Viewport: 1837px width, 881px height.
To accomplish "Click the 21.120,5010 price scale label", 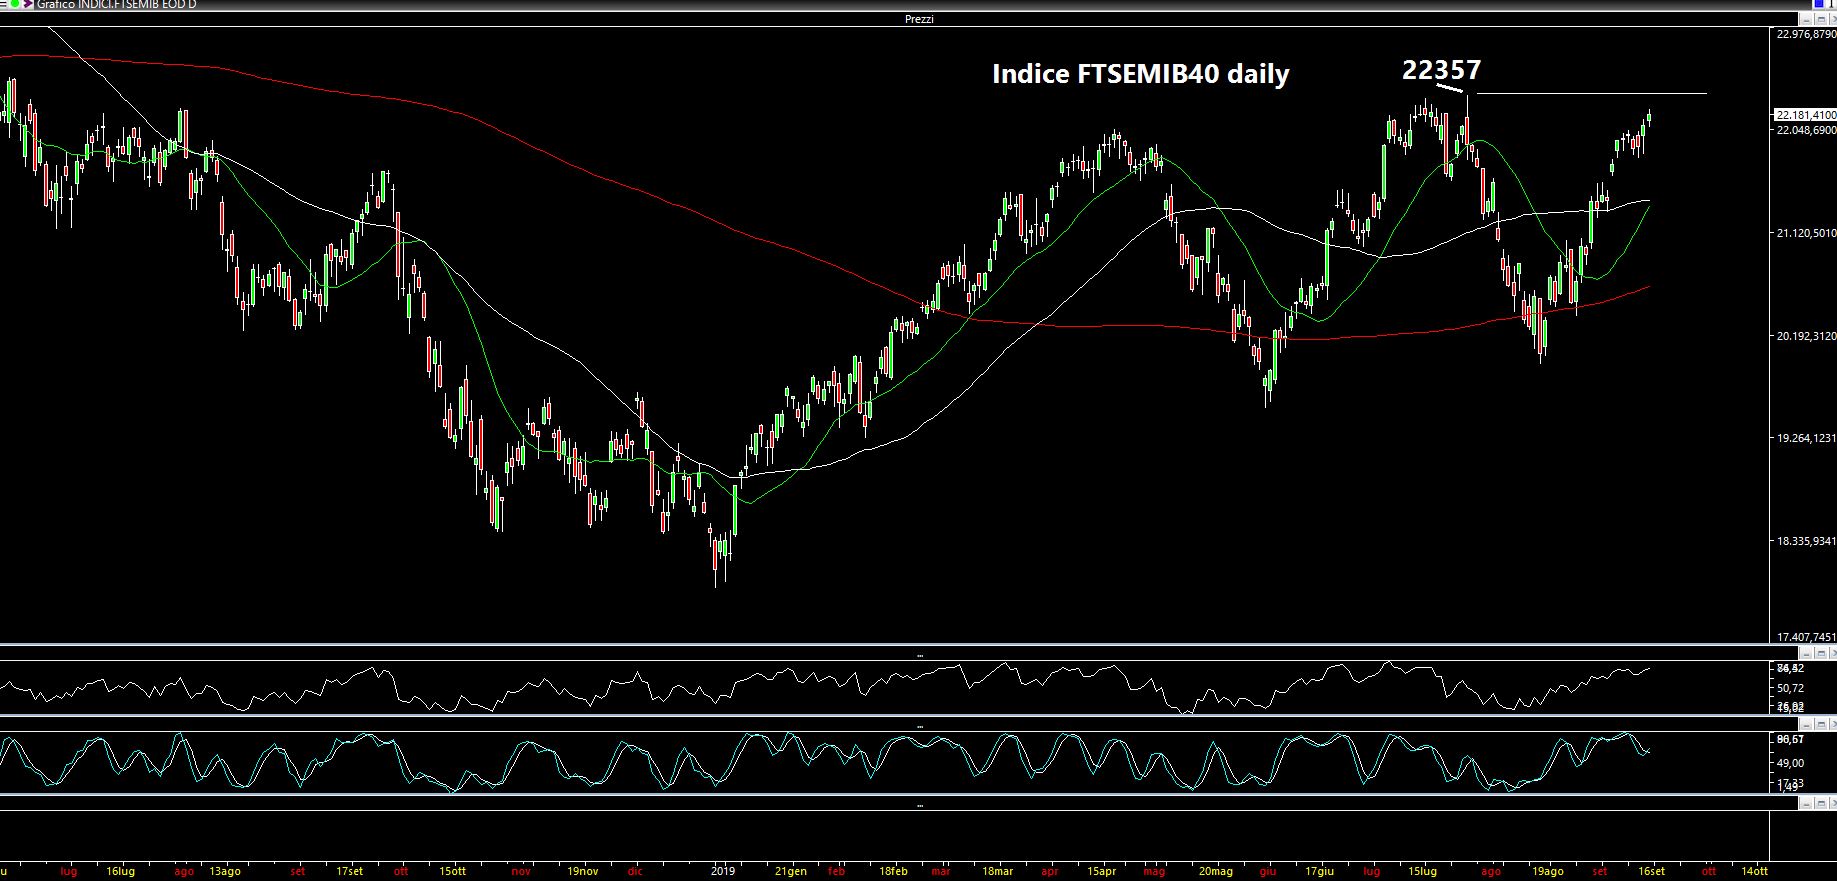I will click(1806, 233).
